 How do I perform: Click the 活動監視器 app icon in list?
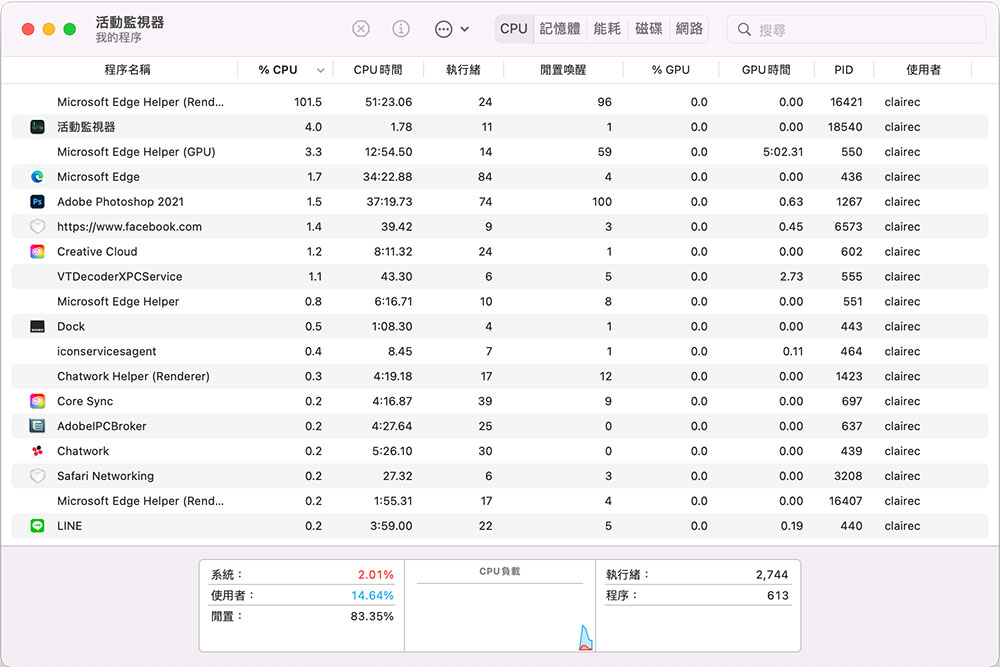(x=38, y=127)
